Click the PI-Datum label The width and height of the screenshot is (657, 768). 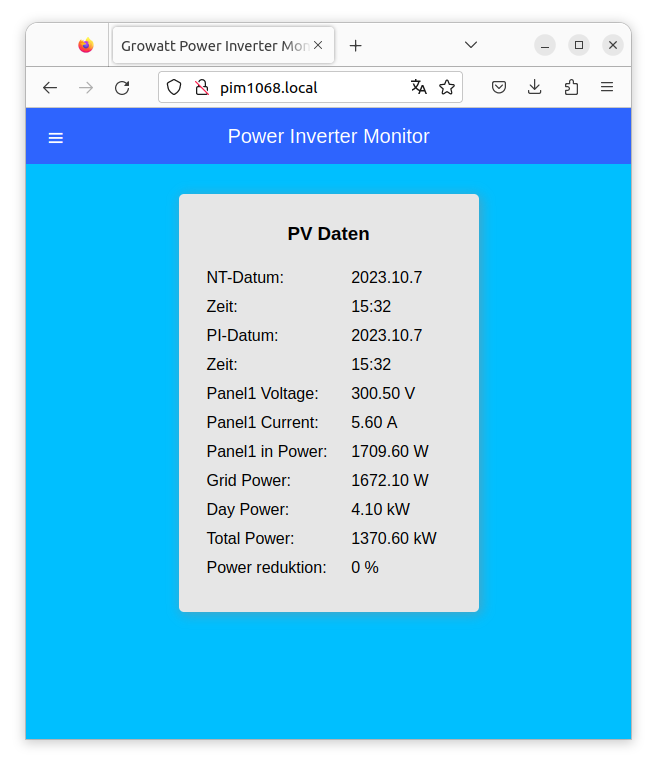(x=242, y=336)
